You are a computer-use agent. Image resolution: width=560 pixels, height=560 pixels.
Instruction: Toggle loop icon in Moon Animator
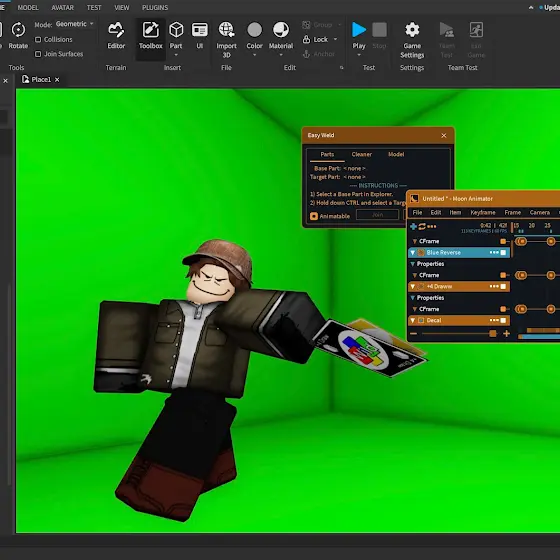[x=422, y=226]
